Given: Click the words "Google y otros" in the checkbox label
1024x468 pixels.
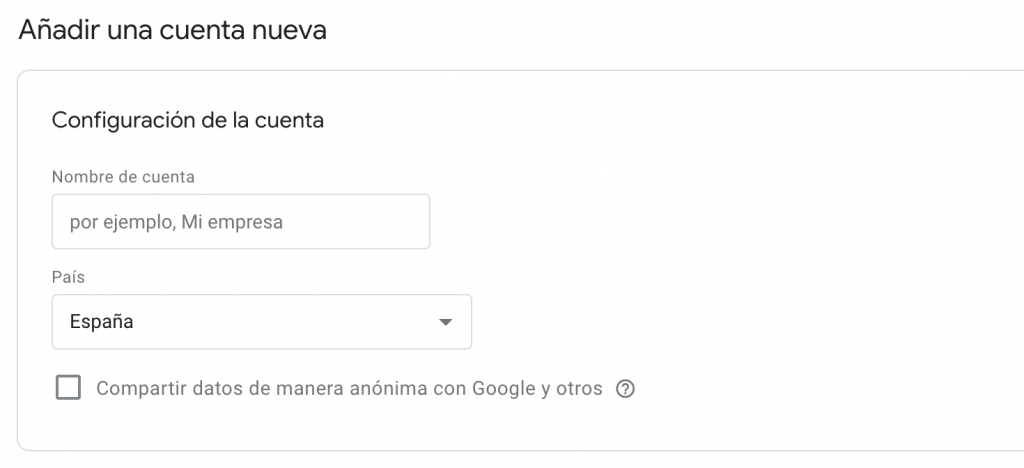Looking at the screenshot, I should [545, 389].
